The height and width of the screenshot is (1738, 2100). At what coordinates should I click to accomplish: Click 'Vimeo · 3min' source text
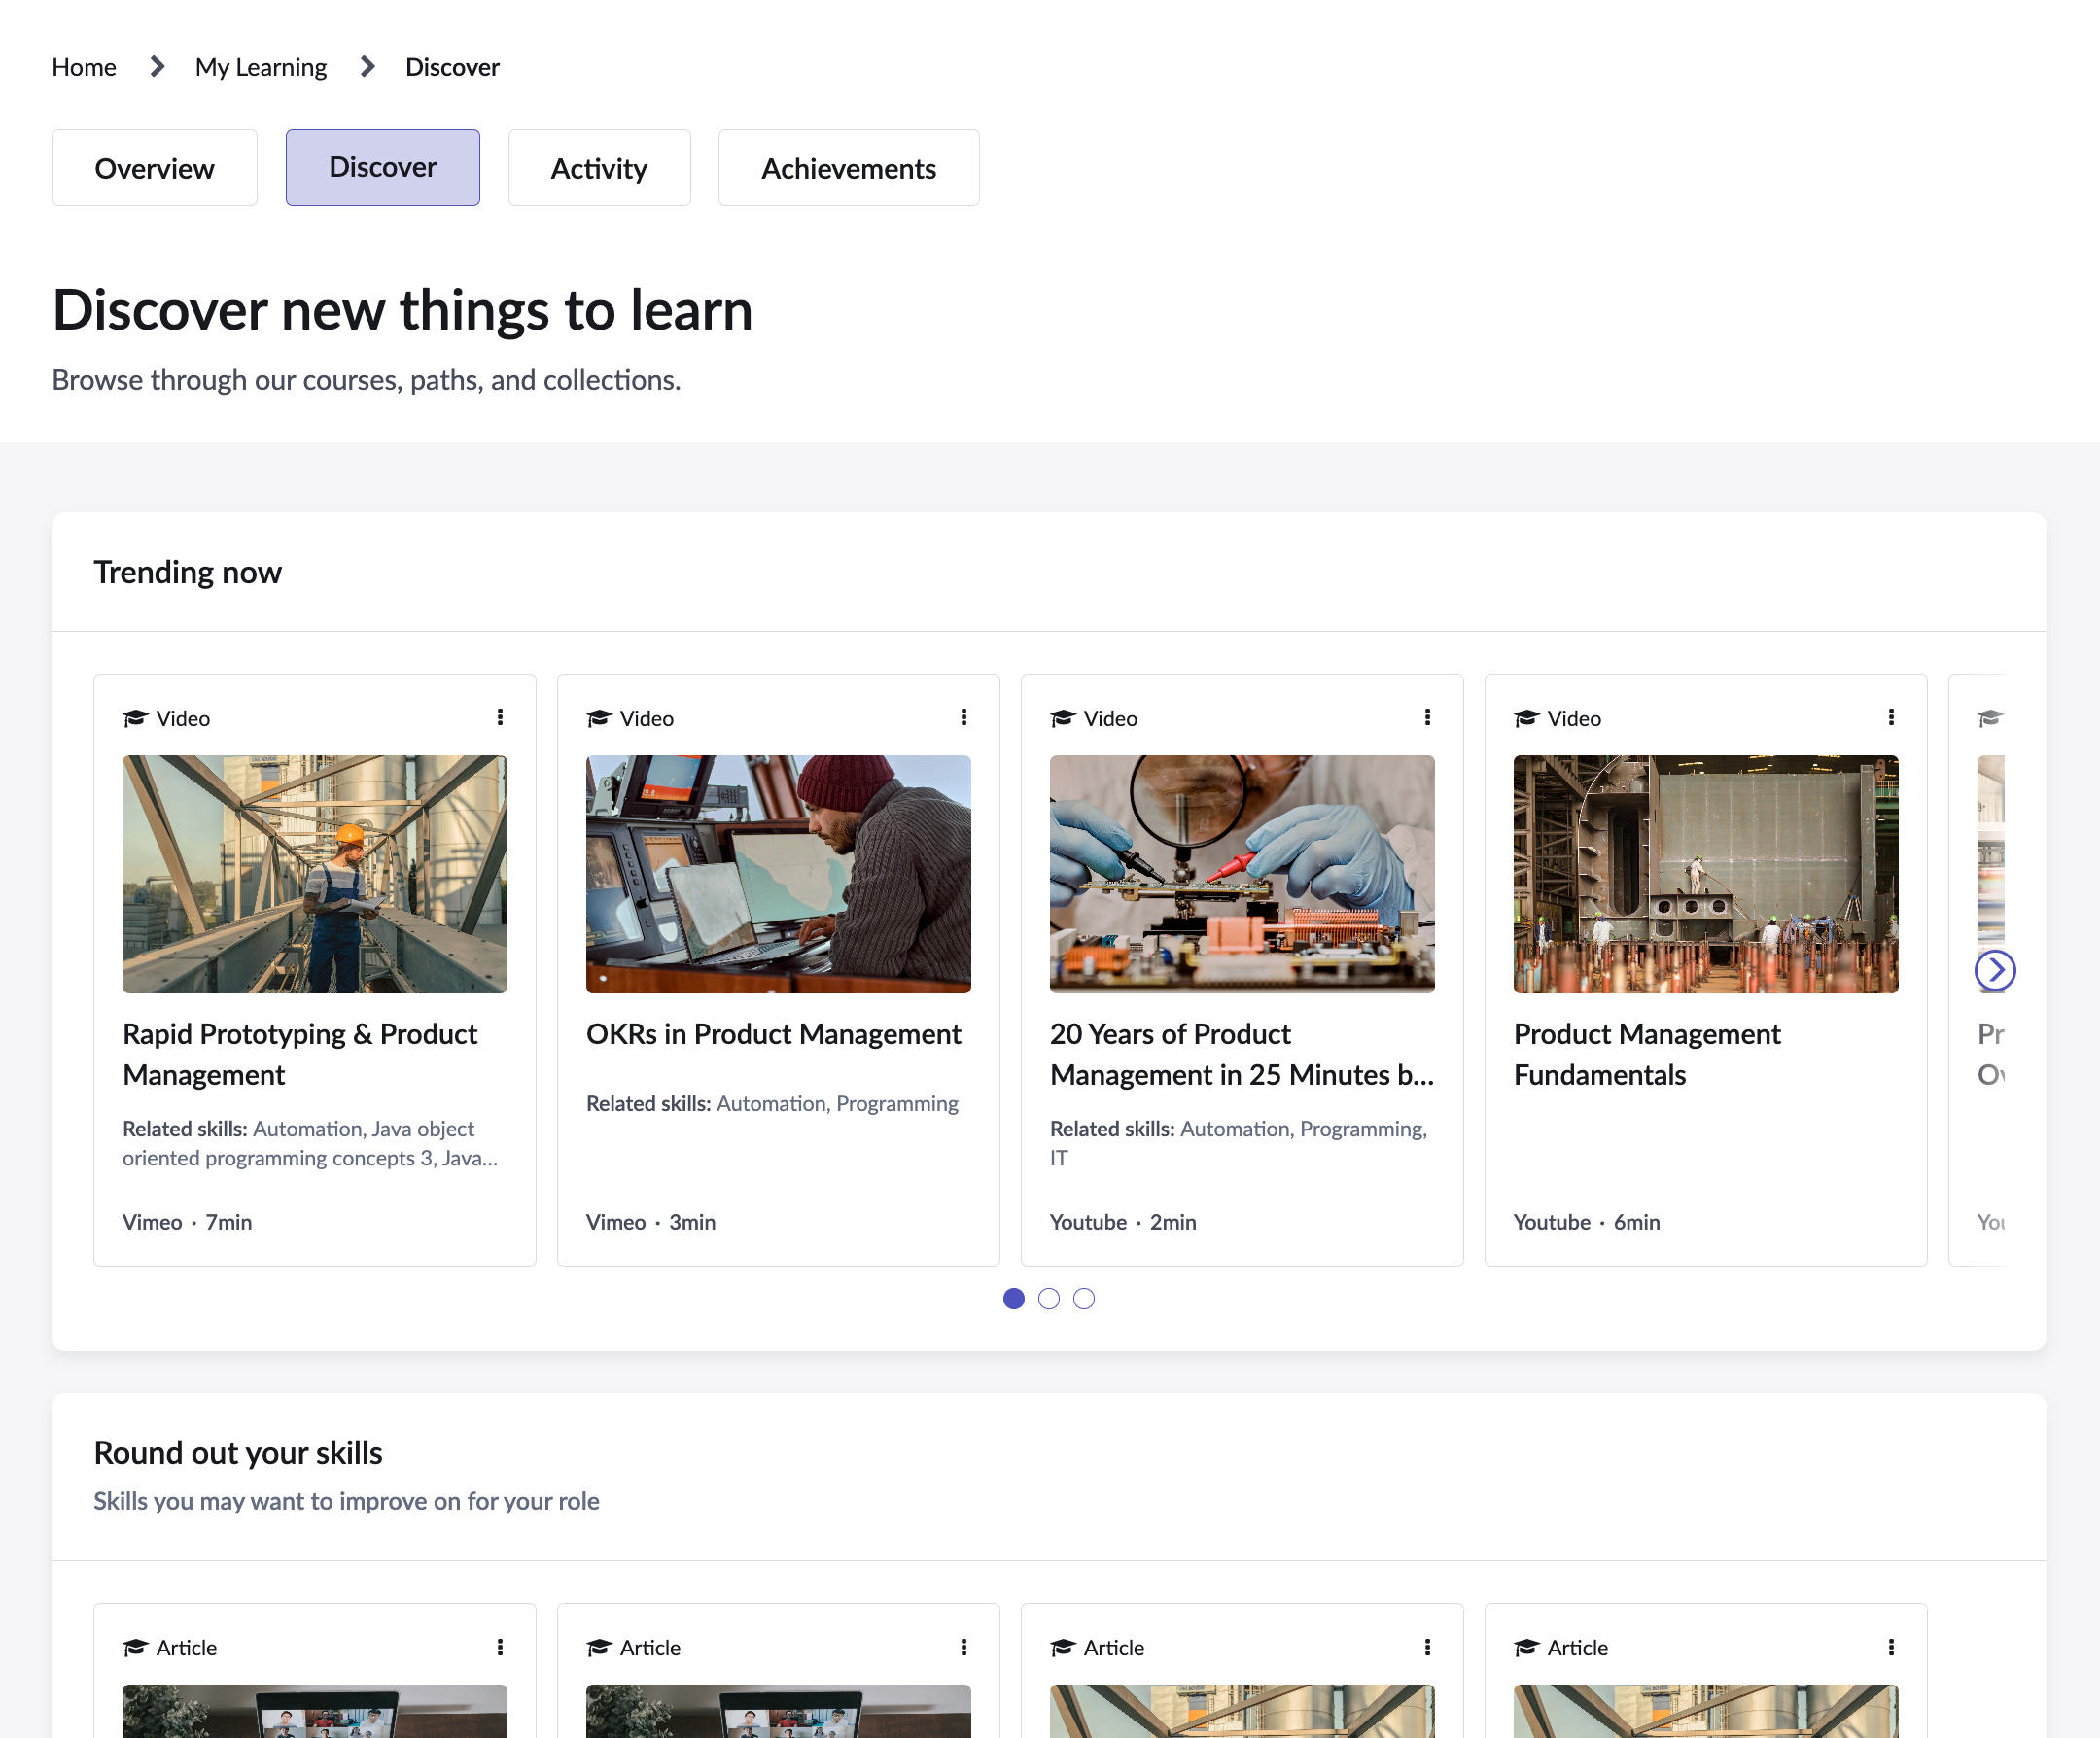click(x=651, y=1222)
